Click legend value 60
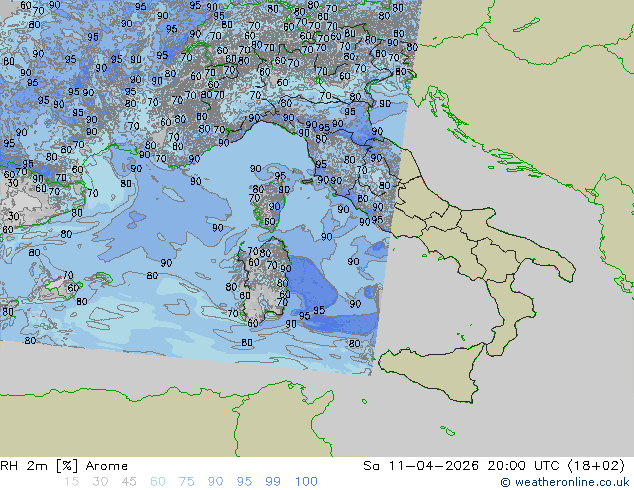This screenshot has height=490, width=634. tap(158, 482)
